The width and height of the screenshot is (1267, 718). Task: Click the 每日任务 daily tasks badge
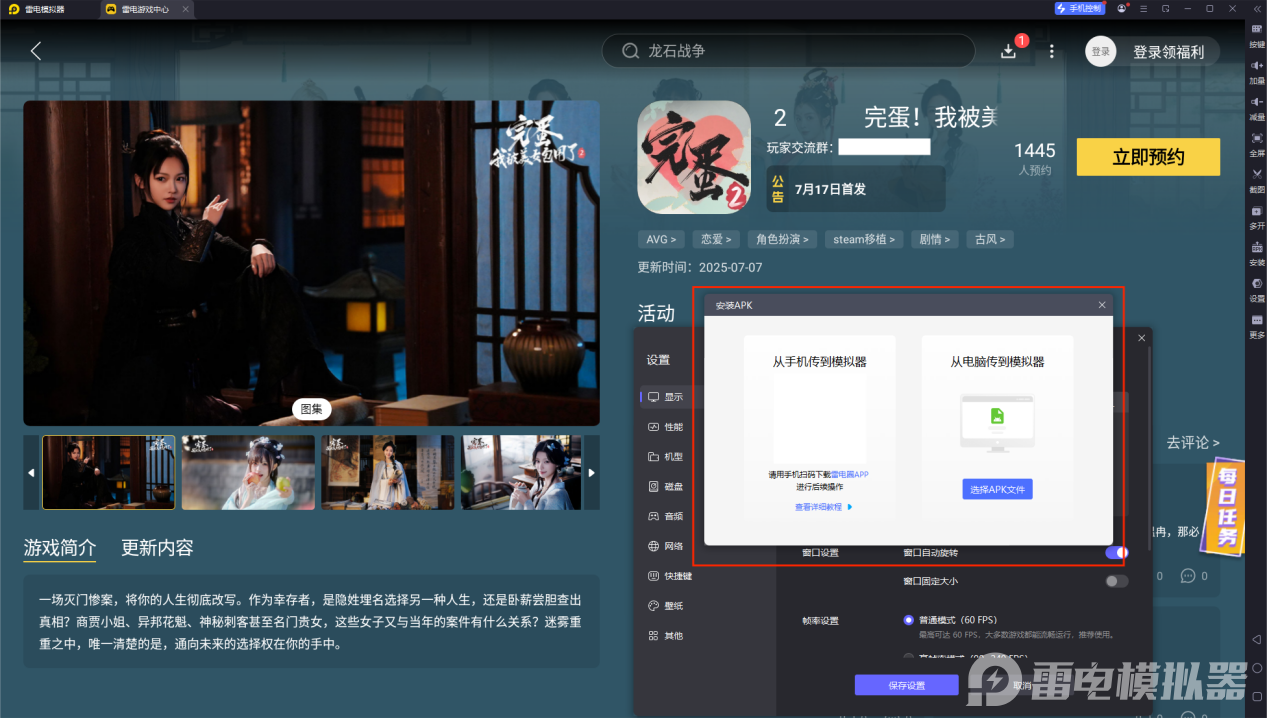[1225, 507]
